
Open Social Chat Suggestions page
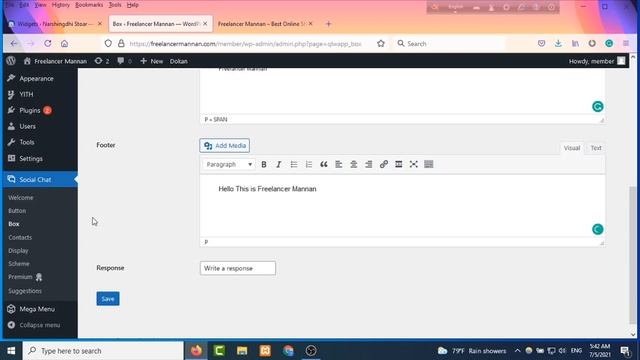pyautogui.click(x=25, y=291)
